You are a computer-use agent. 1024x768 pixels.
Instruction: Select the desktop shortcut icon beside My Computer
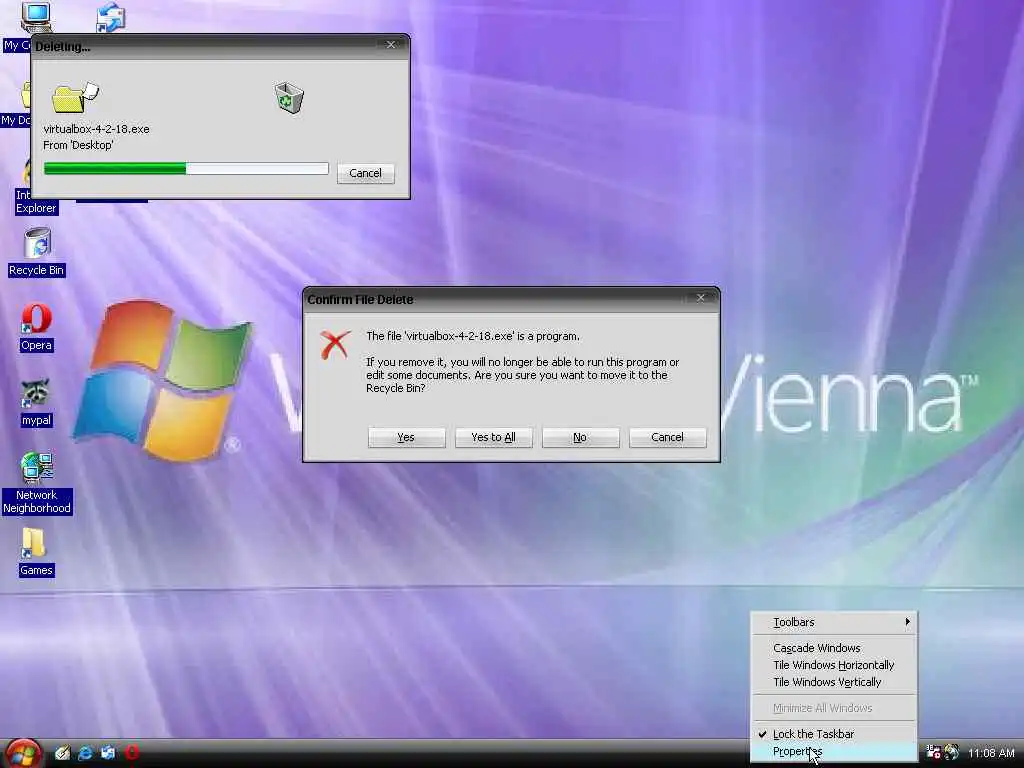[110, 17]
